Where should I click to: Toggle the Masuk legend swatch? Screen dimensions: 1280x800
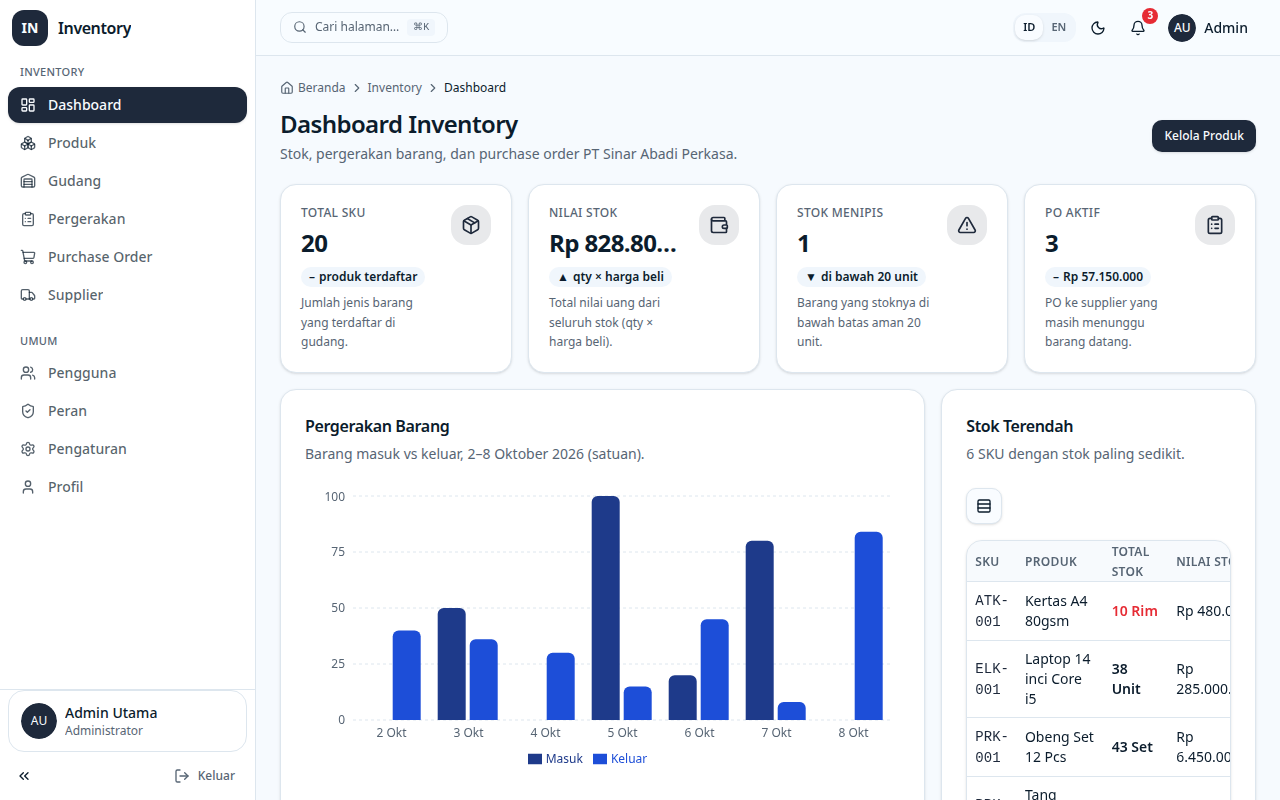pos(535,759)
